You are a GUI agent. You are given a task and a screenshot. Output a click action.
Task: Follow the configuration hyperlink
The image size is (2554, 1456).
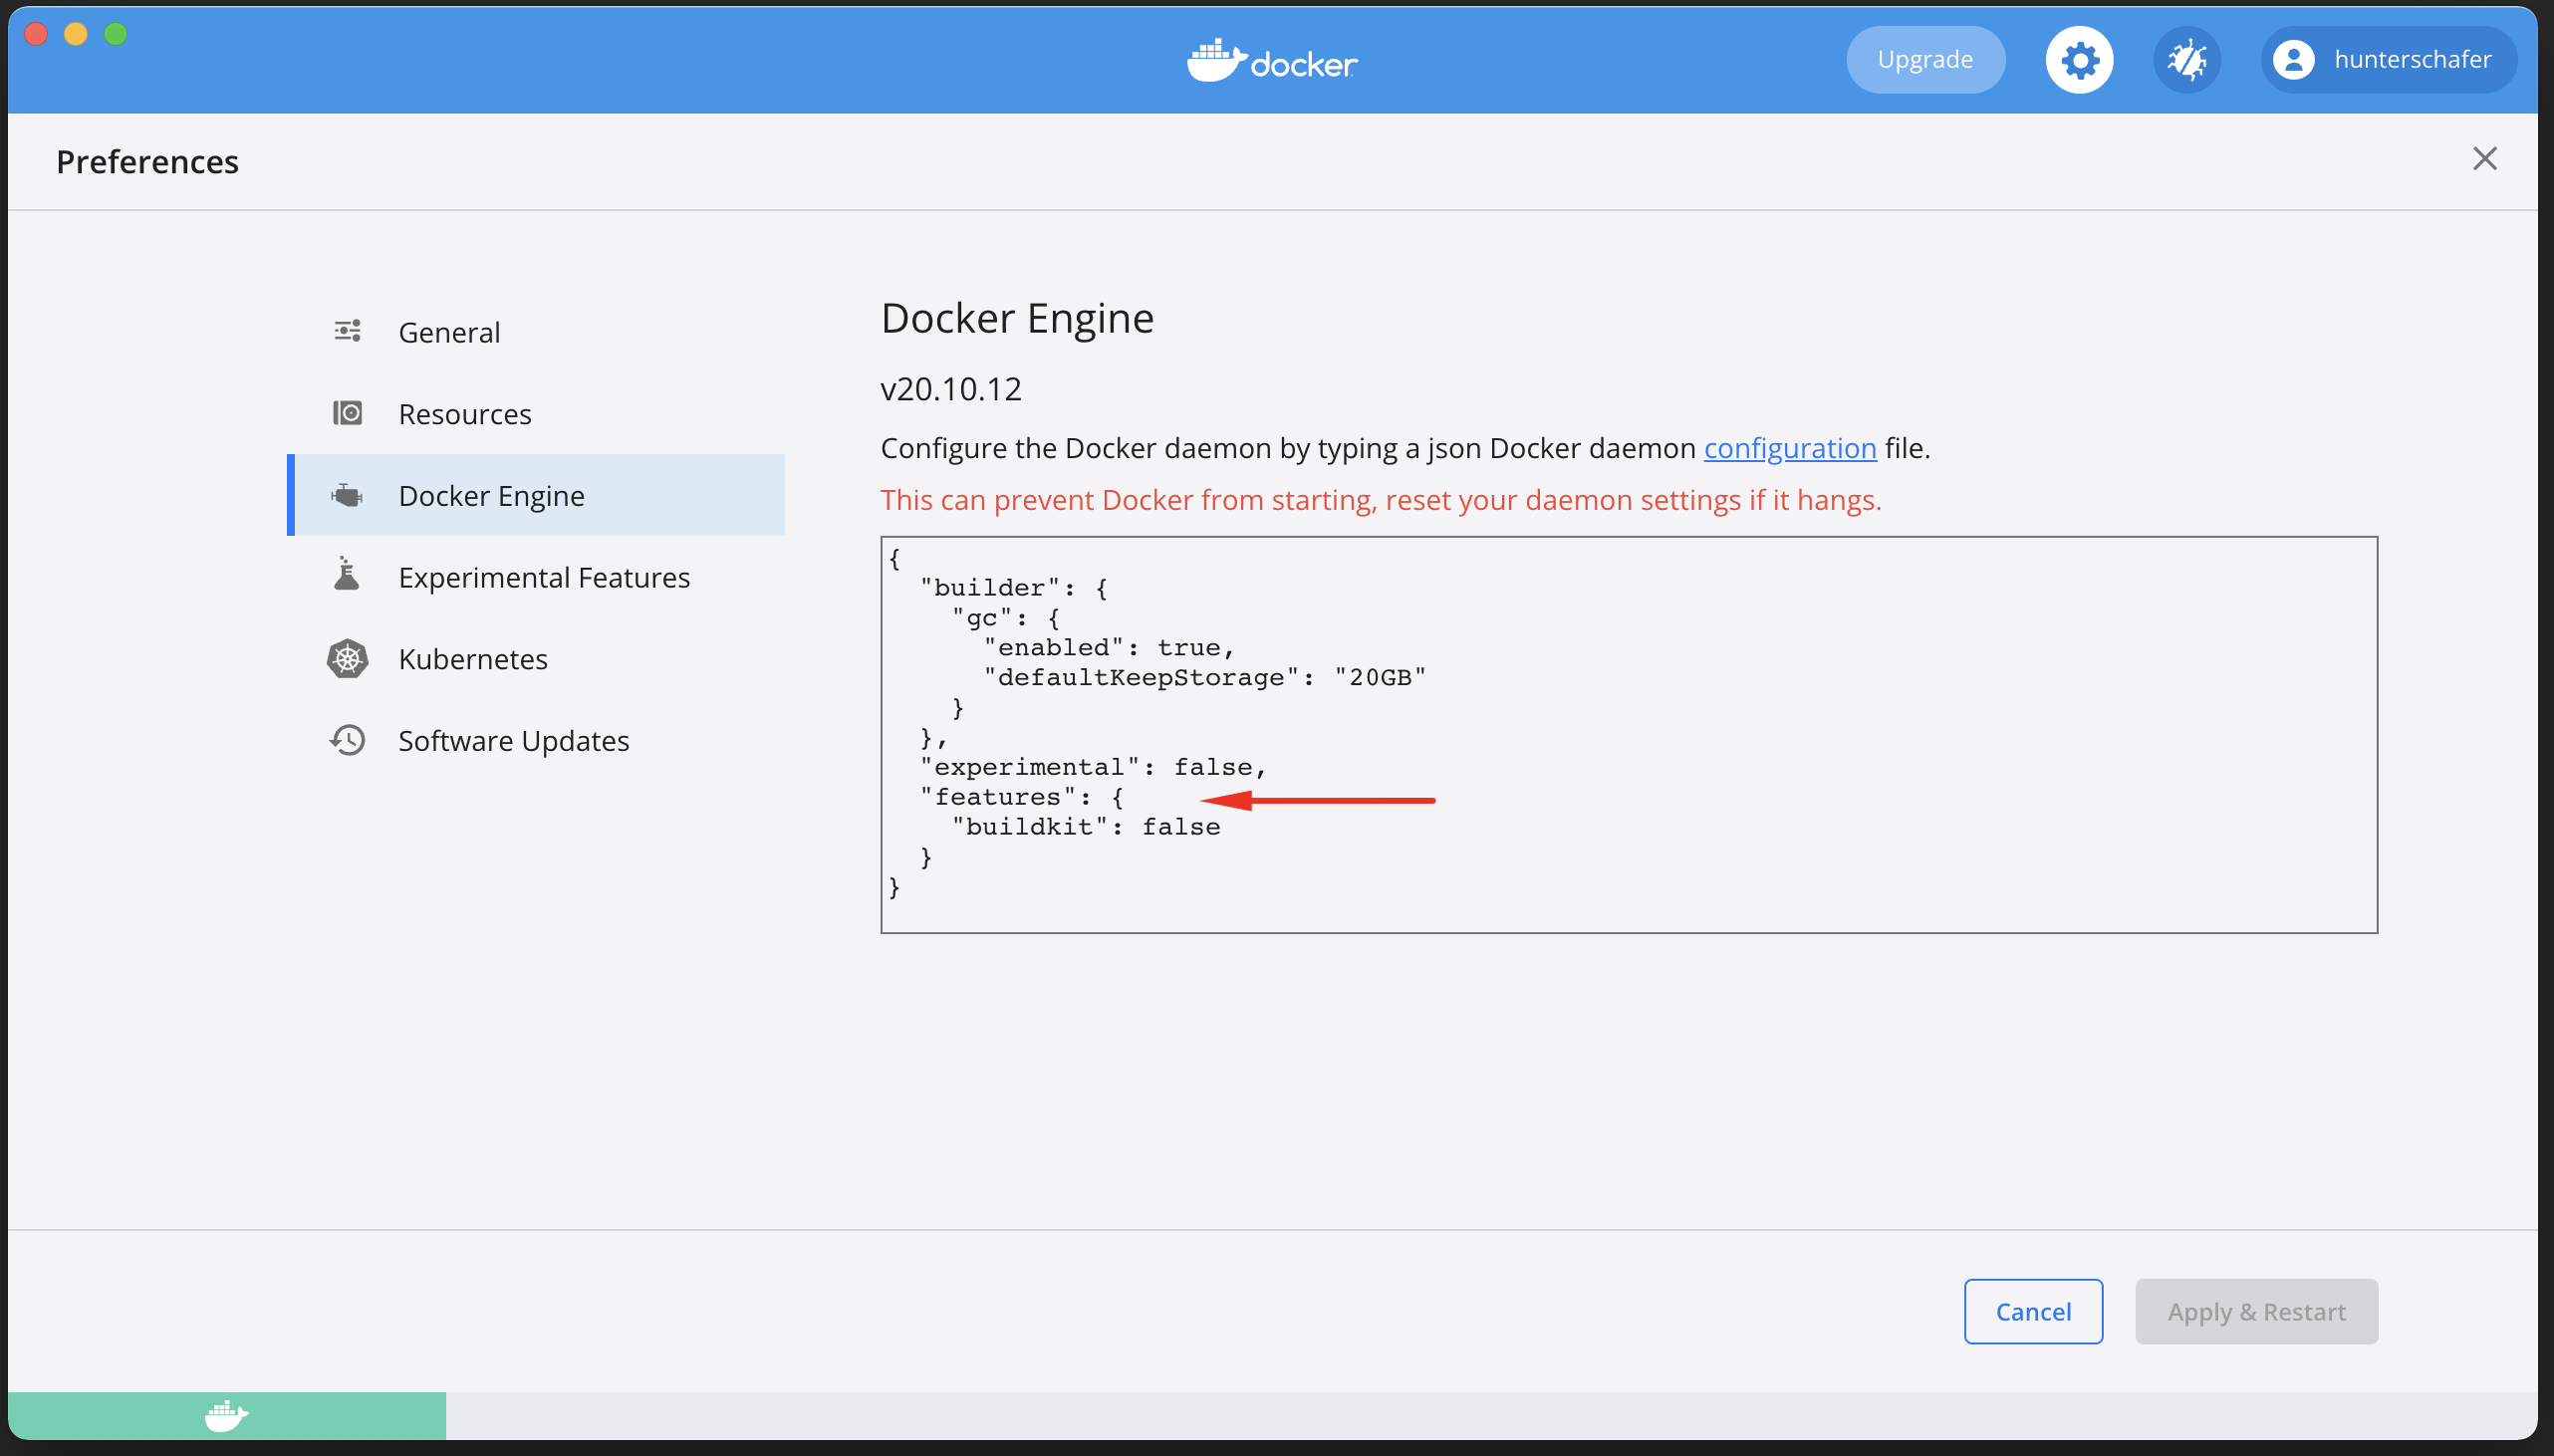coord(1790,448)
